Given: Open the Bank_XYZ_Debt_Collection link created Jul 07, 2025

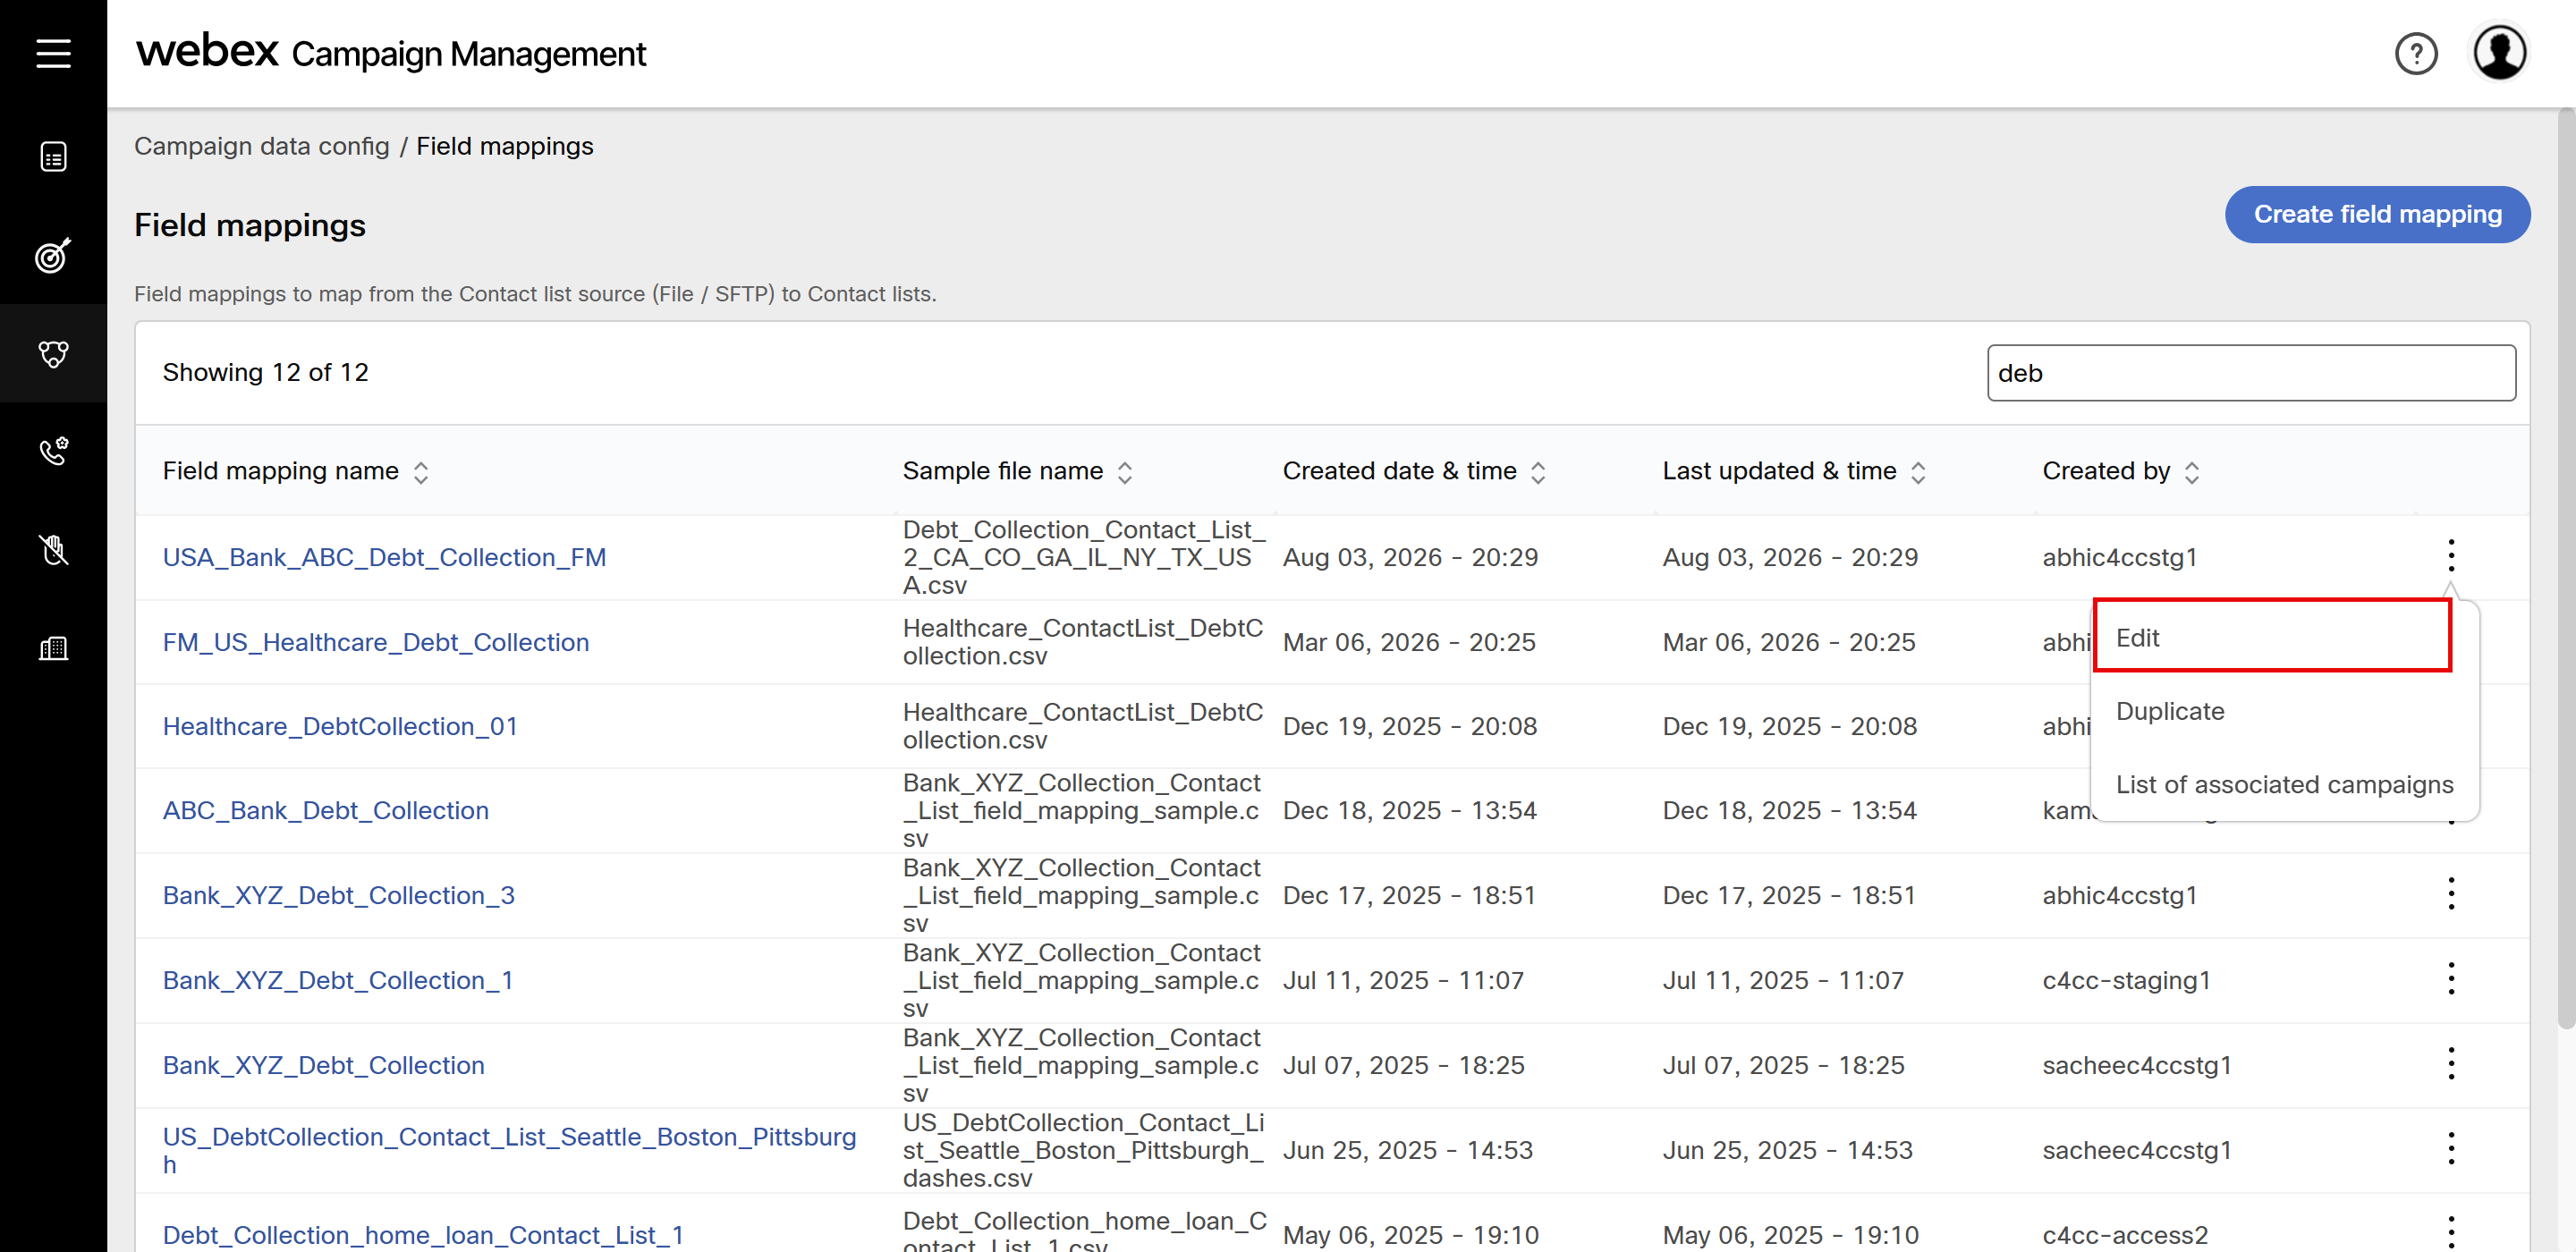Looking at the screenshot, I should tap(324, 1065).
